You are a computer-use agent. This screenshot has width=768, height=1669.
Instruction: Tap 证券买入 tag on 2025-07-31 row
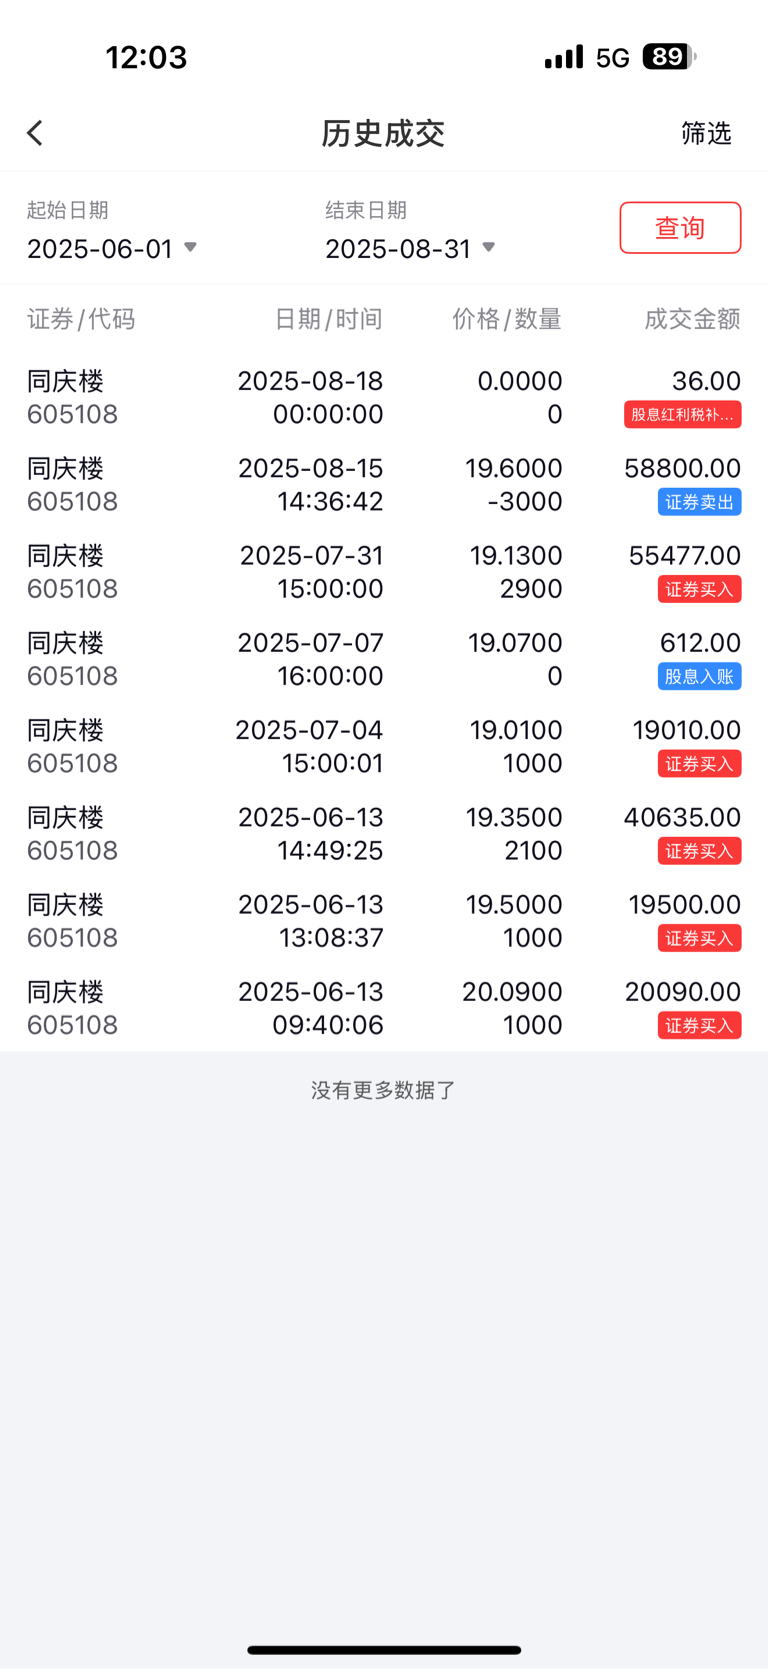699,589
